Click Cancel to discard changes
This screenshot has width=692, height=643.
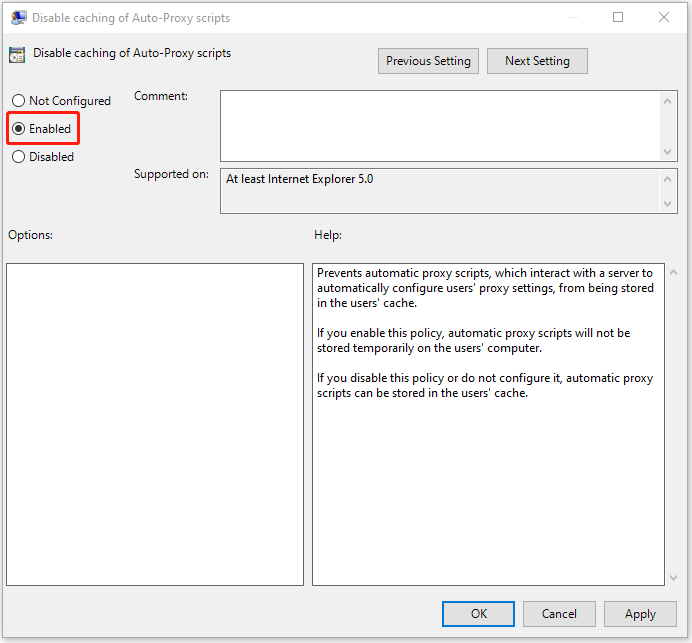coord(559,613)
